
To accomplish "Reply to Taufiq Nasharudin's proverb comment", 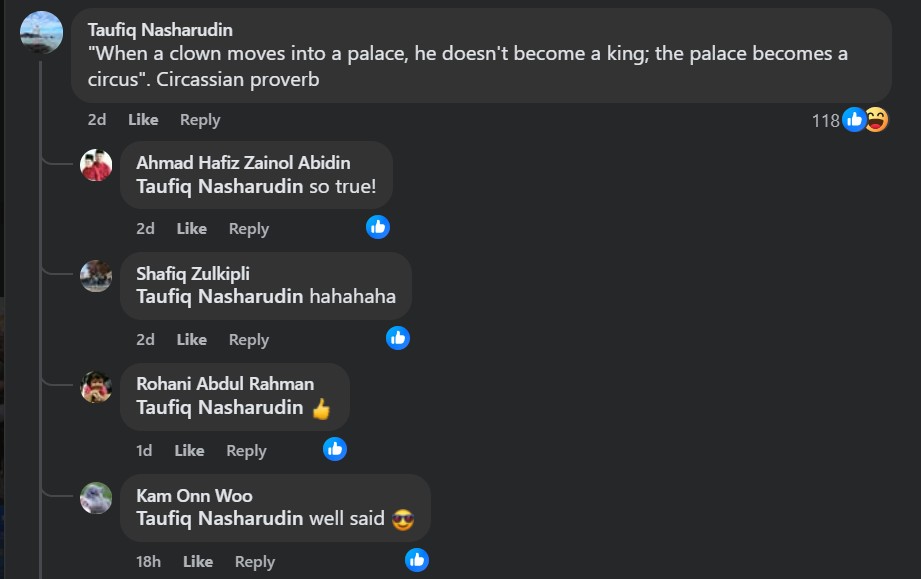I will [200, 120].
